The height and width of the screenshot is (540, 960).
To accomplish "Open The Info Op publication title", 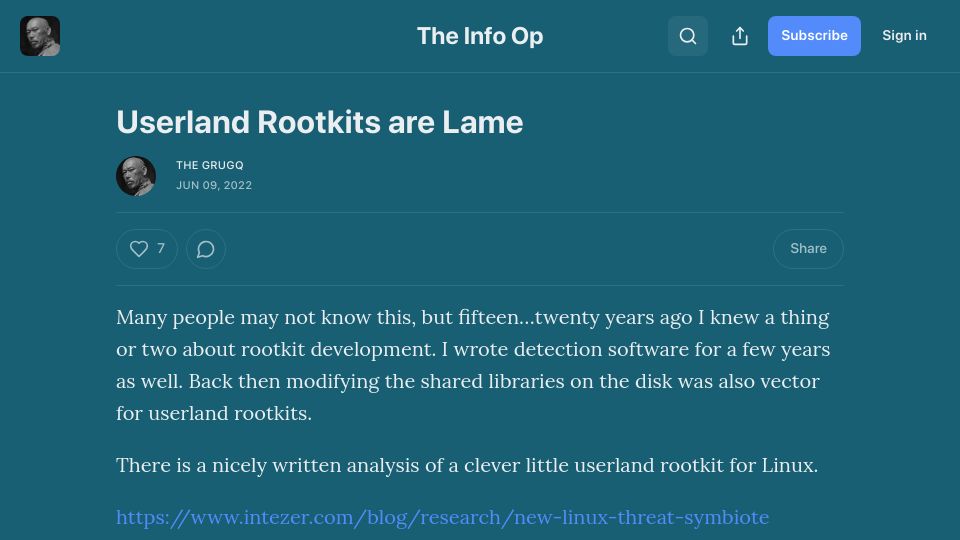I will (480, 36).
